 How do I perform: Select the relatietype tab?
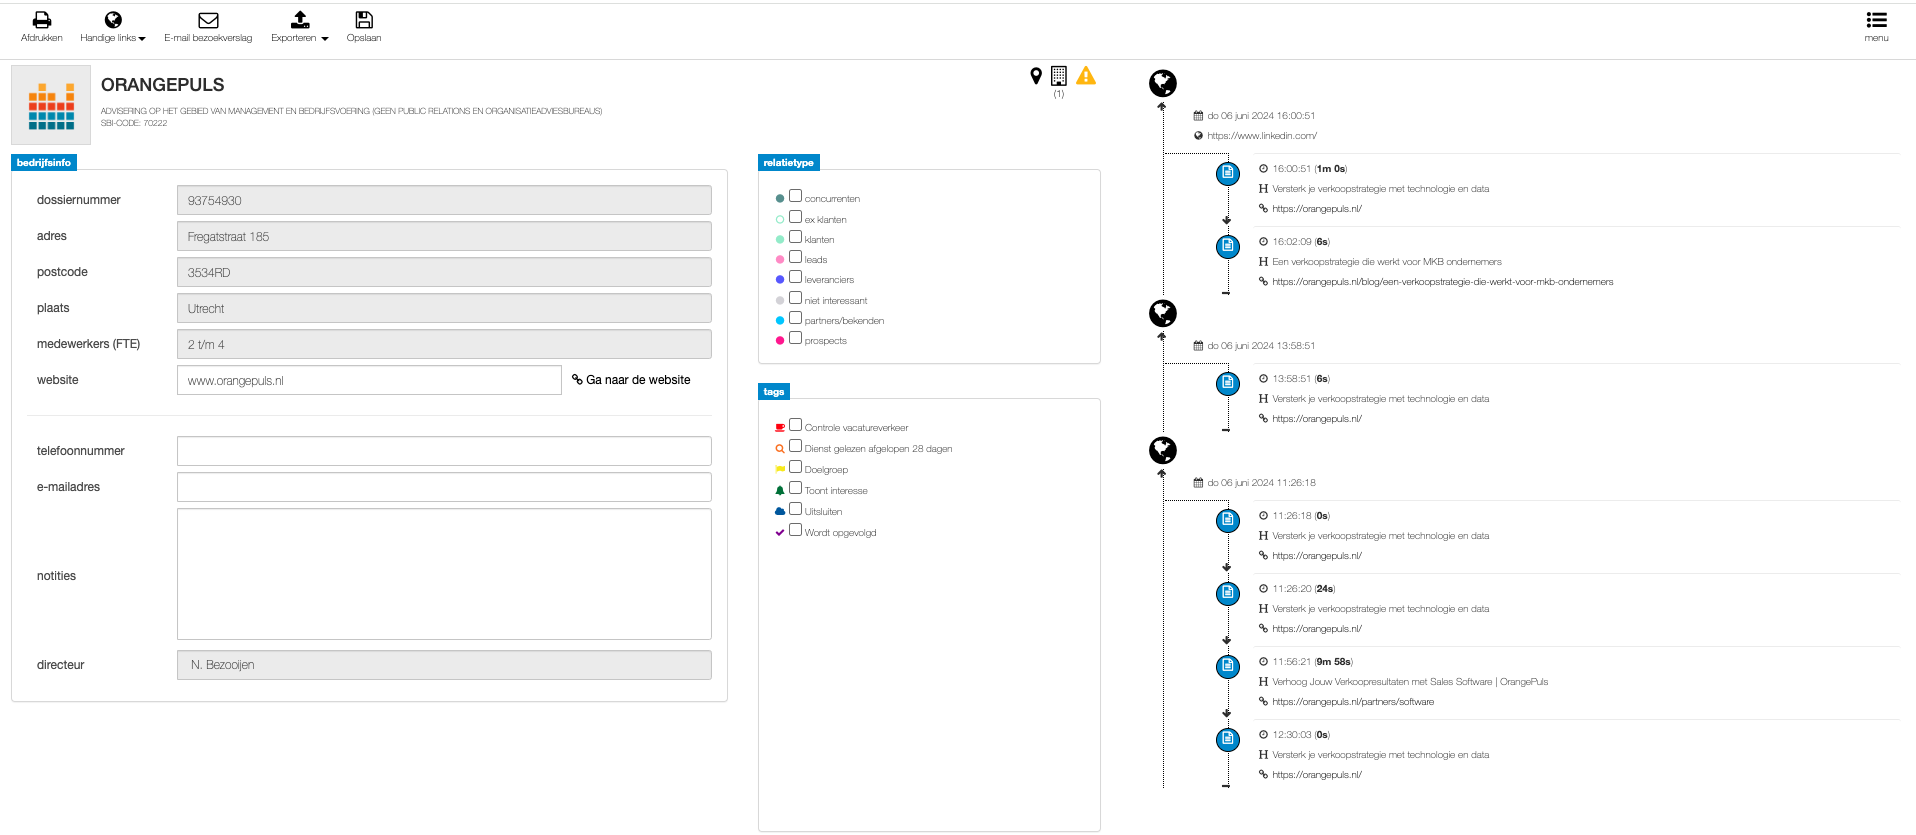click(789, 162)
